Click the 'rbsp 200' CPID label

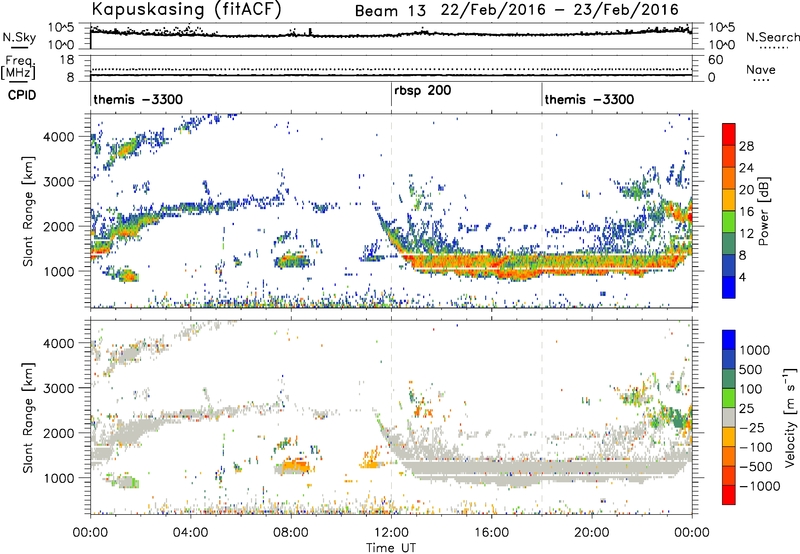tap(422, 91)
